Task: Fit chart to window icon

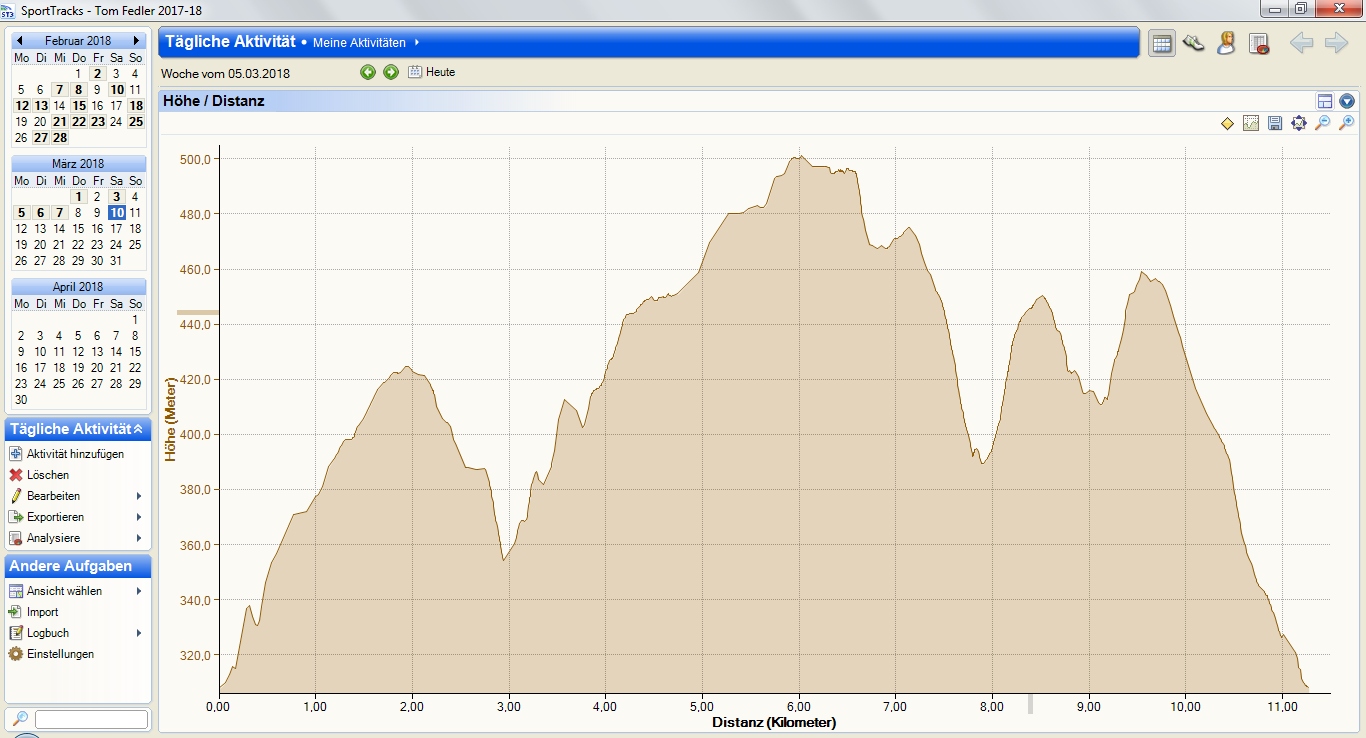Action: pos(1299,123)
